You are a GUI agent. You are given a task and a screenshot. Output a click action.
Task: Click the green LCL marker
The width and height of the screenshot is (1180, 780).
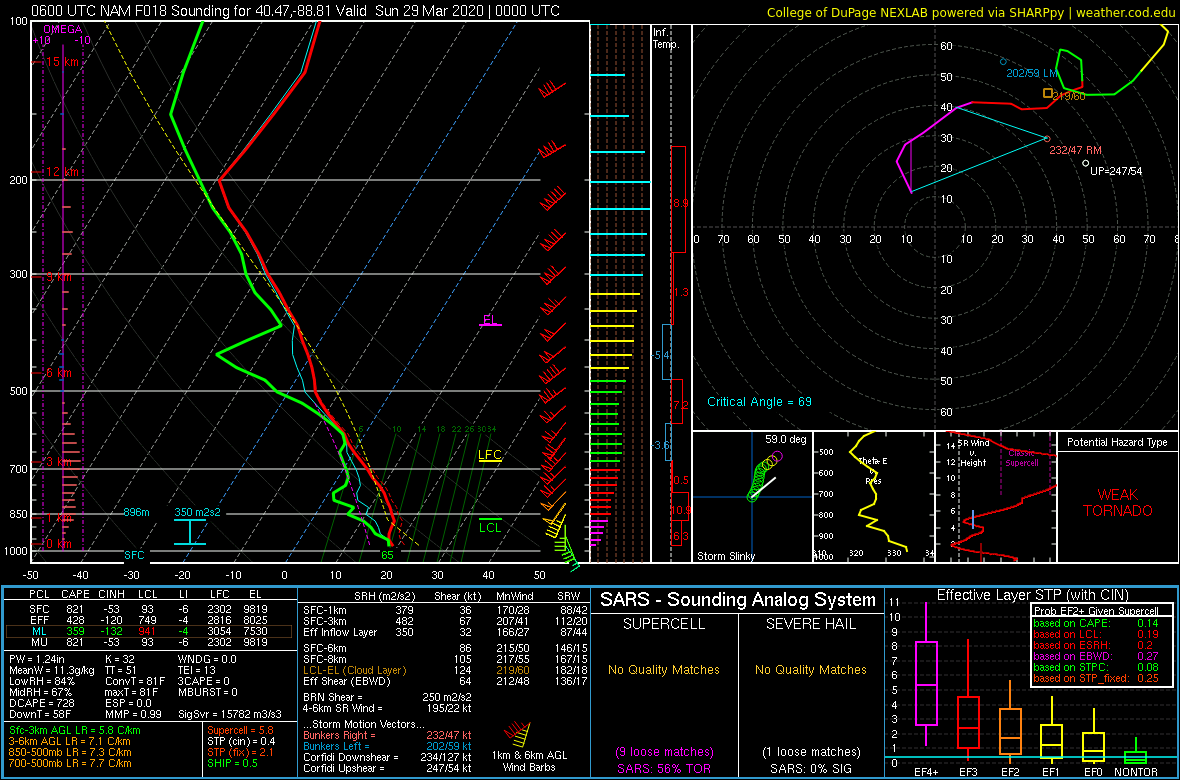490,525
